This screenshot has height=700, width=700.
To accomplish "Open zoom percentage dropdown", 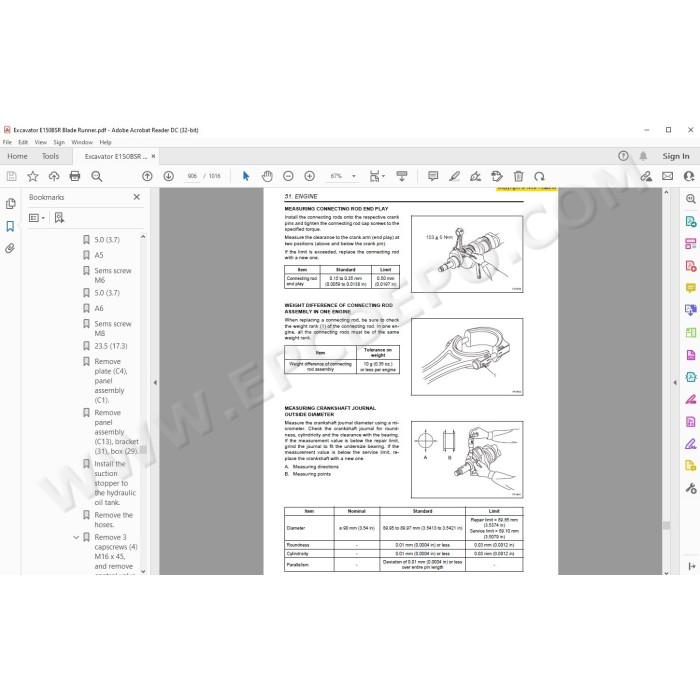I will point(354,176).
